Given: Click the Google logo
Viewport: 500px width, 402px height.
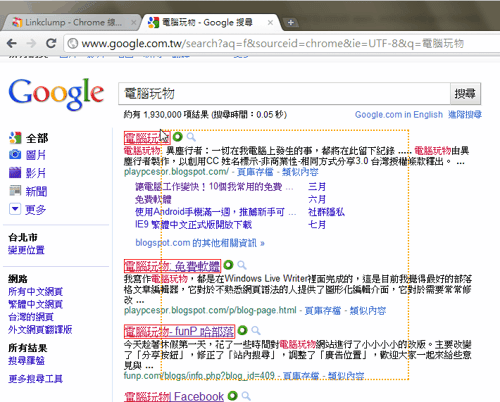Looking at the screenshot, I should (x=56, y=94).
